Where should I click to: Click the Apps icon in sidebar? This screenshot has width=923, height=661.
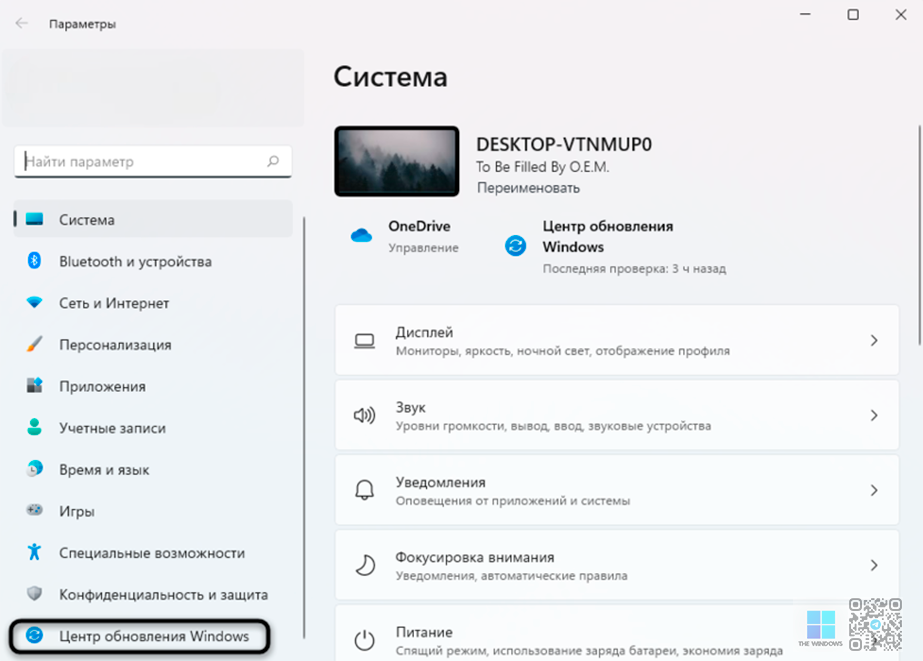34,386
